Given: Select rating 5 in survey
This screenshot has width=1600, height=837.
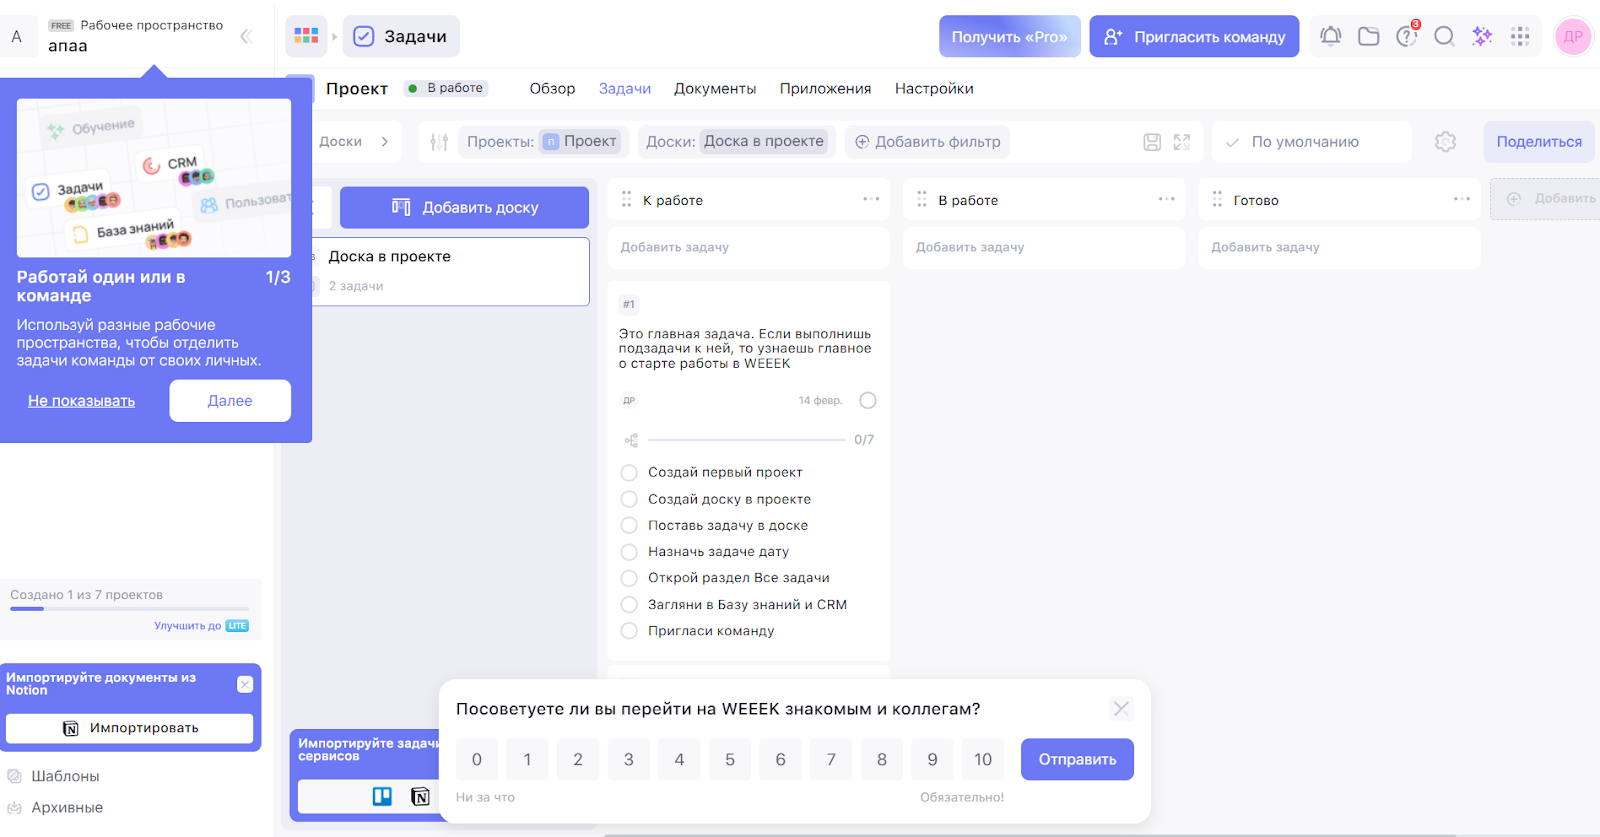Looking at the screenshot, I should click(730, 759).
